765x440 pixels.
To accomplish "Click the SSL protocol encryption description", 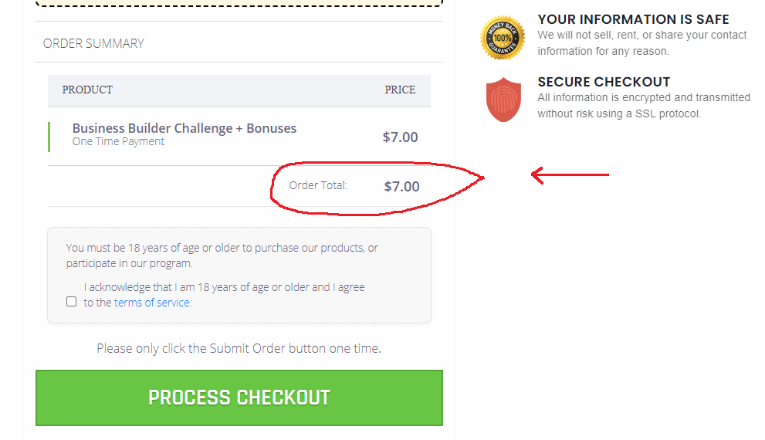I will click(644, 105).
